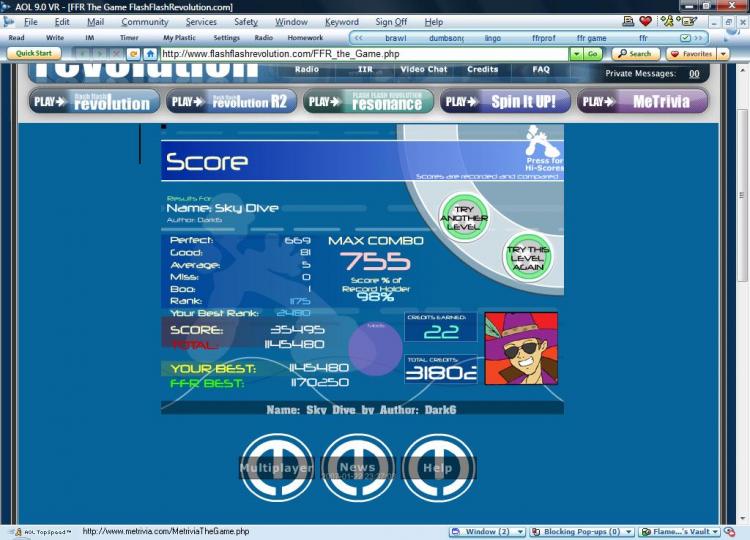Click the URL address field
Screen dimensions: 750x540
pos(364,54)
